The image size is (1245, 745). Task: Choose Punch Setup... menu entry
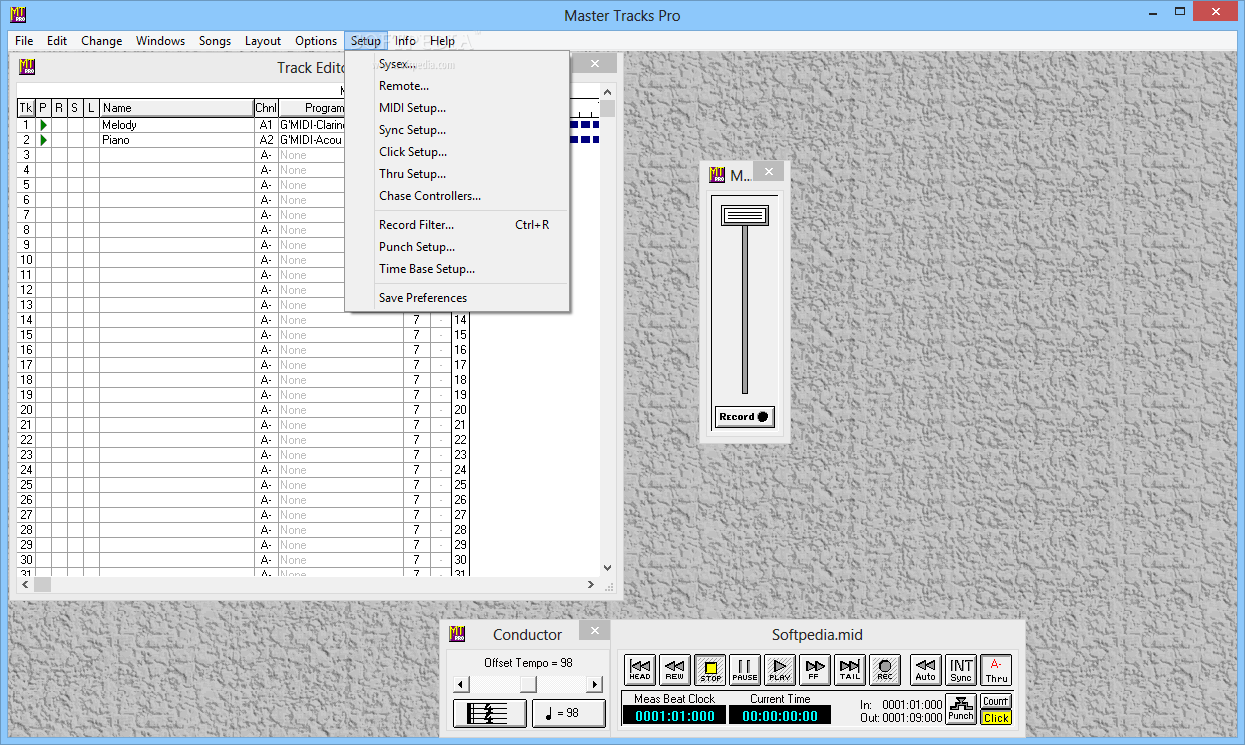pyautogui.click(x=457, y=247)
